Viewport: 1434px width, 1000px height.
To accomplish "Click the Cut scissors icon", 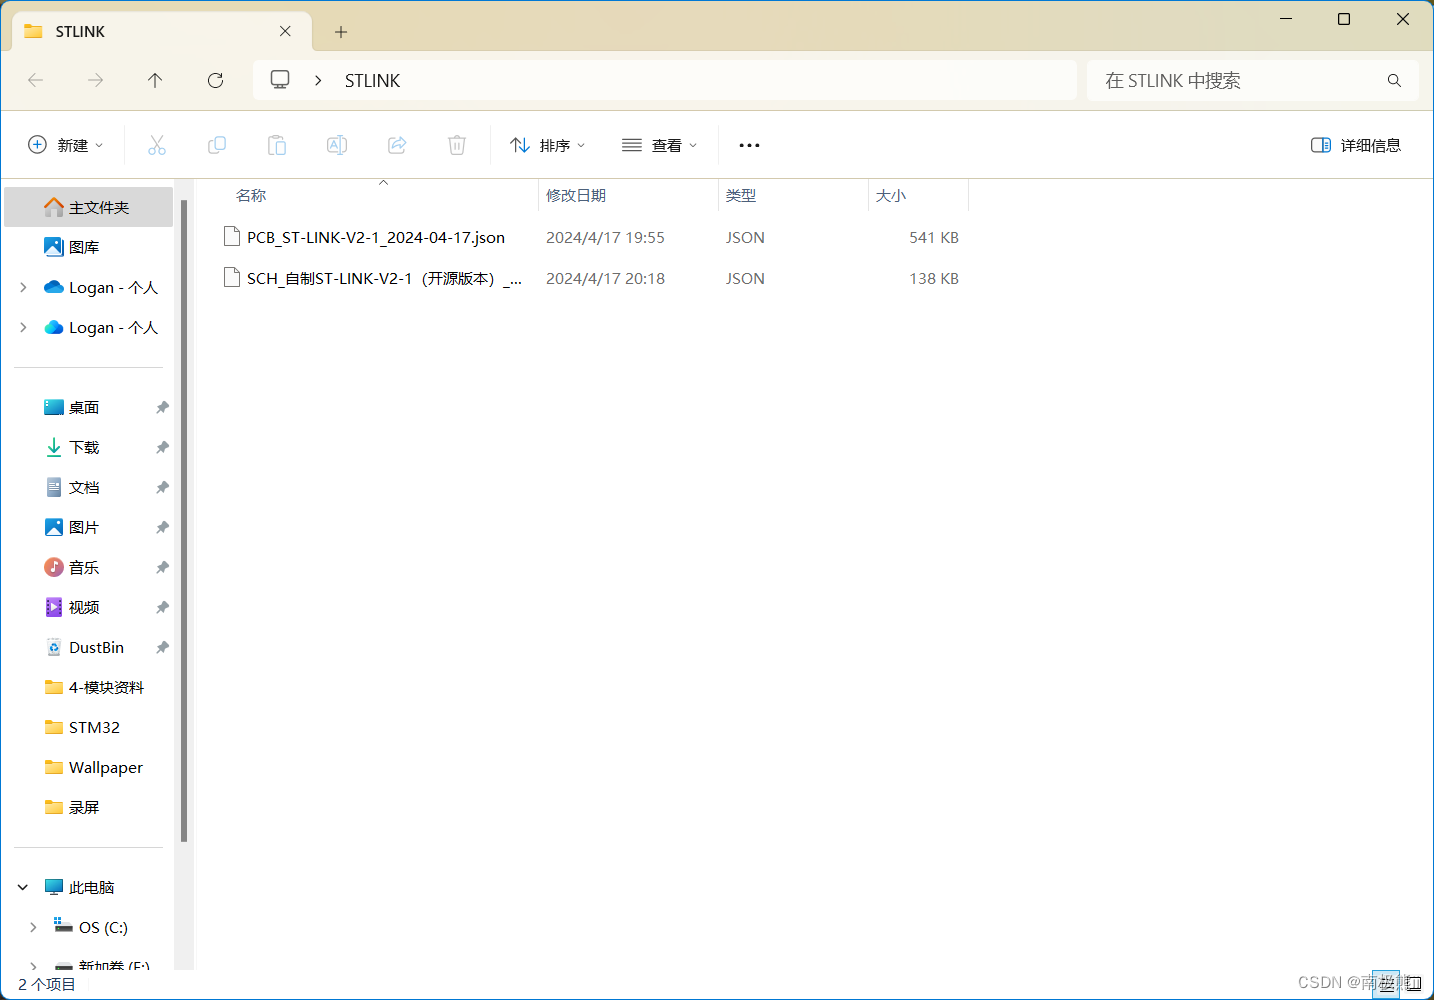I will click(157, 145).
